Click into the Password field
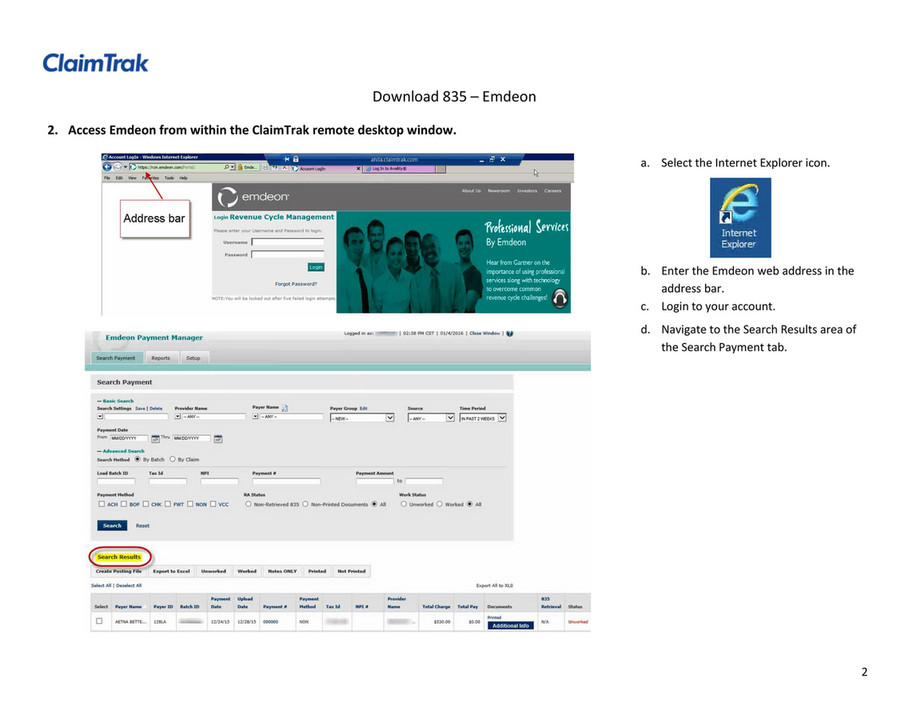 (288, 254)
